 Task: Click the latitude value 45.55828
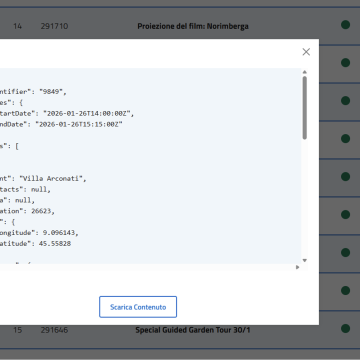55,243
